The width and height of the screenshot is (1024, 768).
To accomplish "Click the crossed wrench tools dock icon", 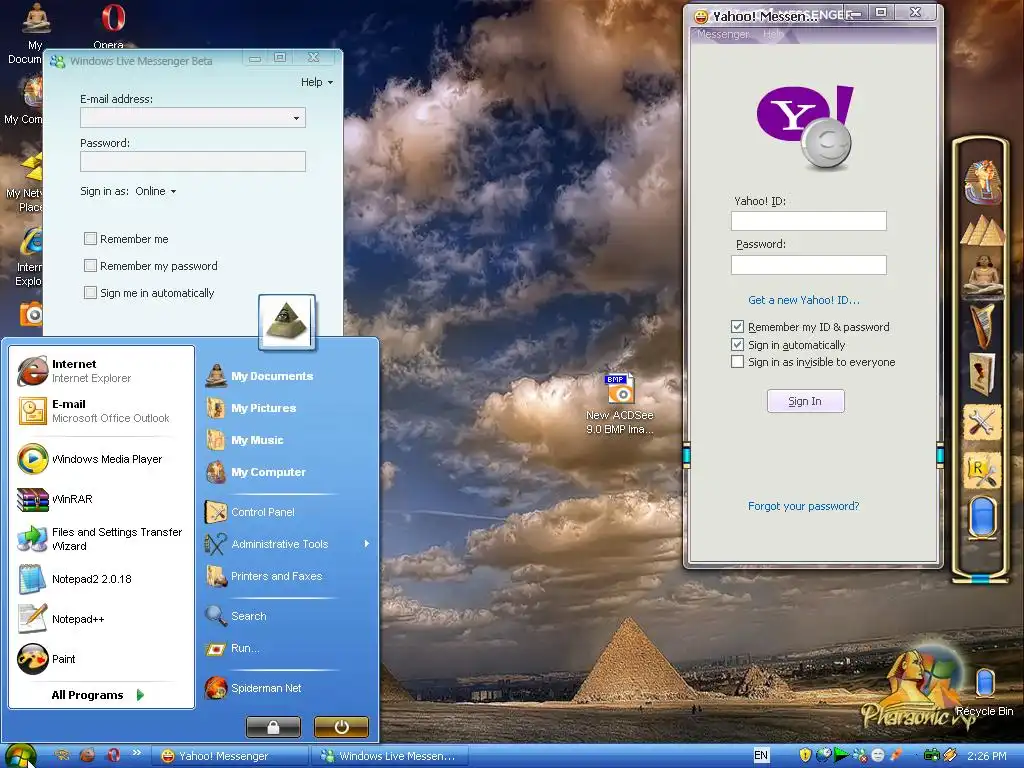I will coord(982,423).
